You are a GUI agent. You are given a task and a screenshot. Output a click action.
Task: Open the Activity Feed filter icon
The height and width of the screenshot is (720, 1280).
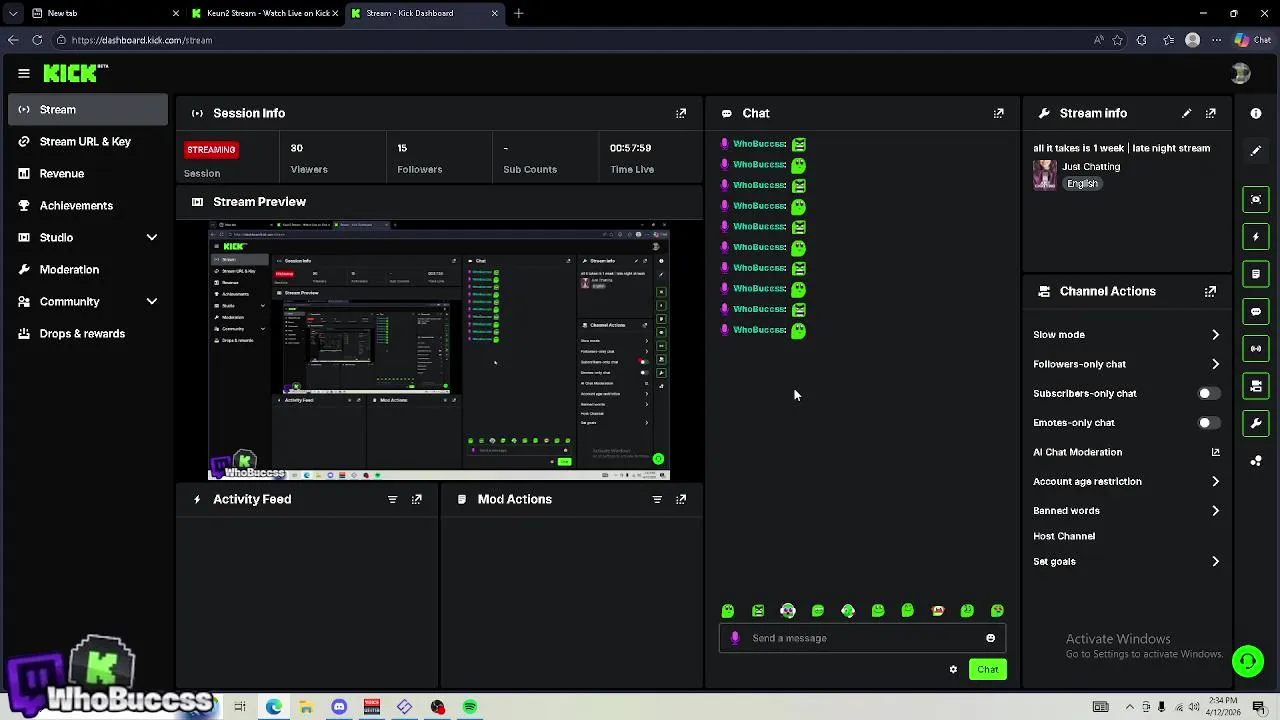tap(392, 499)
